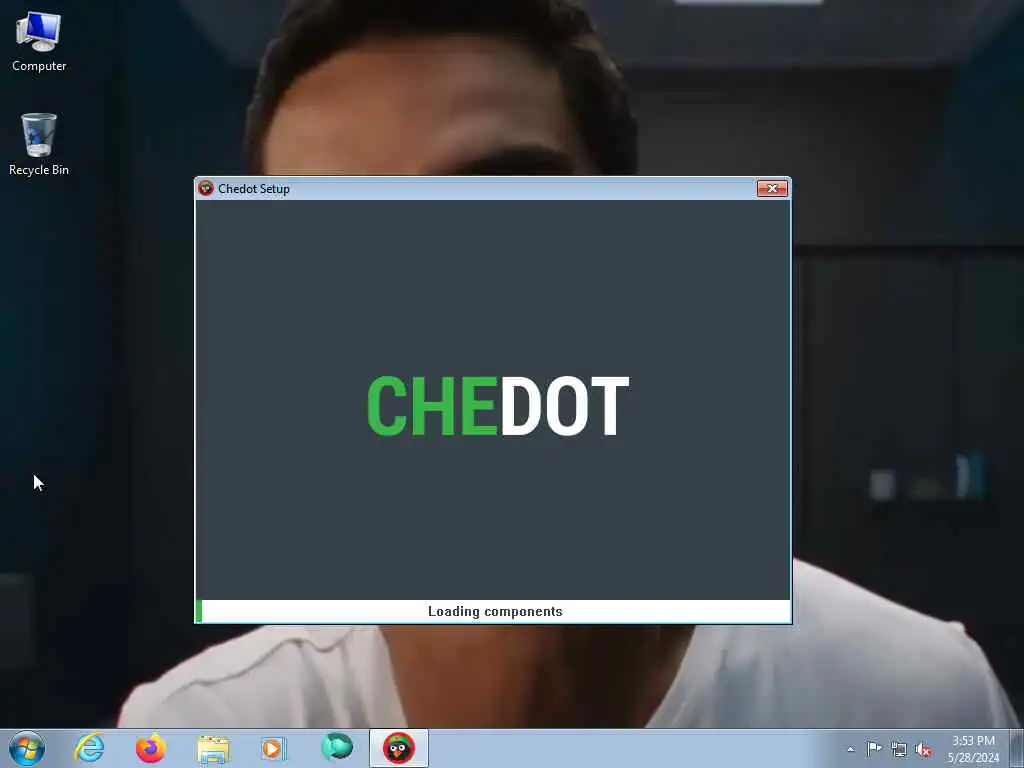Show hidden system tray icons
The image size is (1024, 768).
850,749
